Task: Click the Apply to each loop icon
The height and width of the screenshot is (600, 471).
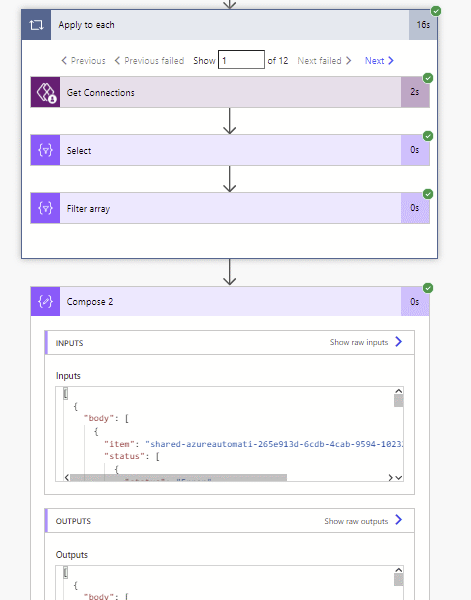Action: pyautogui.click(x=36, y=25)
